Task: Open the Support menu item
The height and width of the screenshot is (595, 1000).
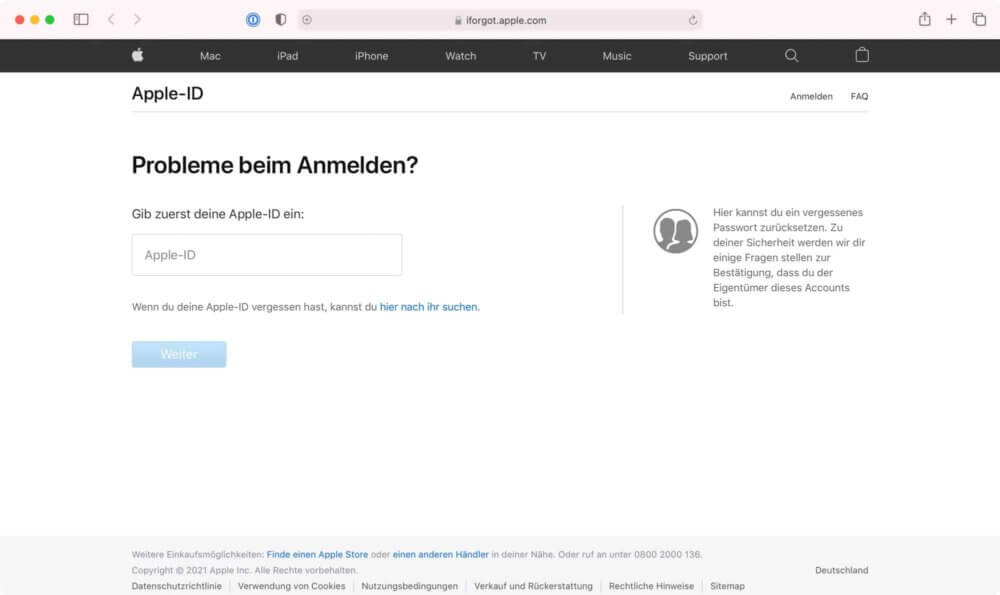Action: click(x=707, y=56)
